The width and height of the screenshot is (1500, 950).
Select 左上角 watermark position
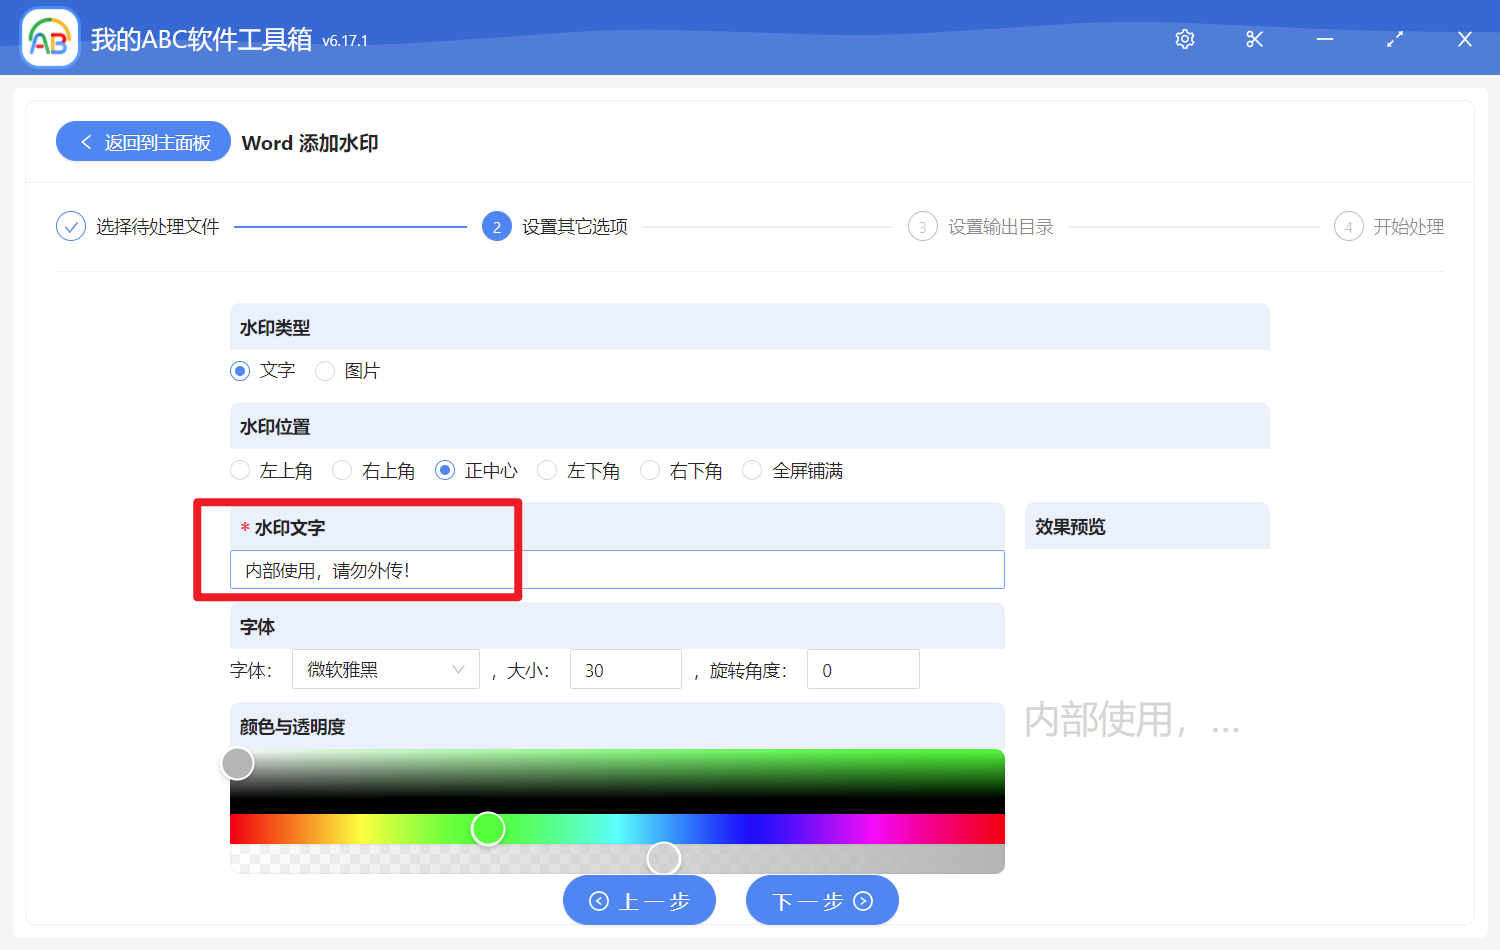tap(240, 470)
